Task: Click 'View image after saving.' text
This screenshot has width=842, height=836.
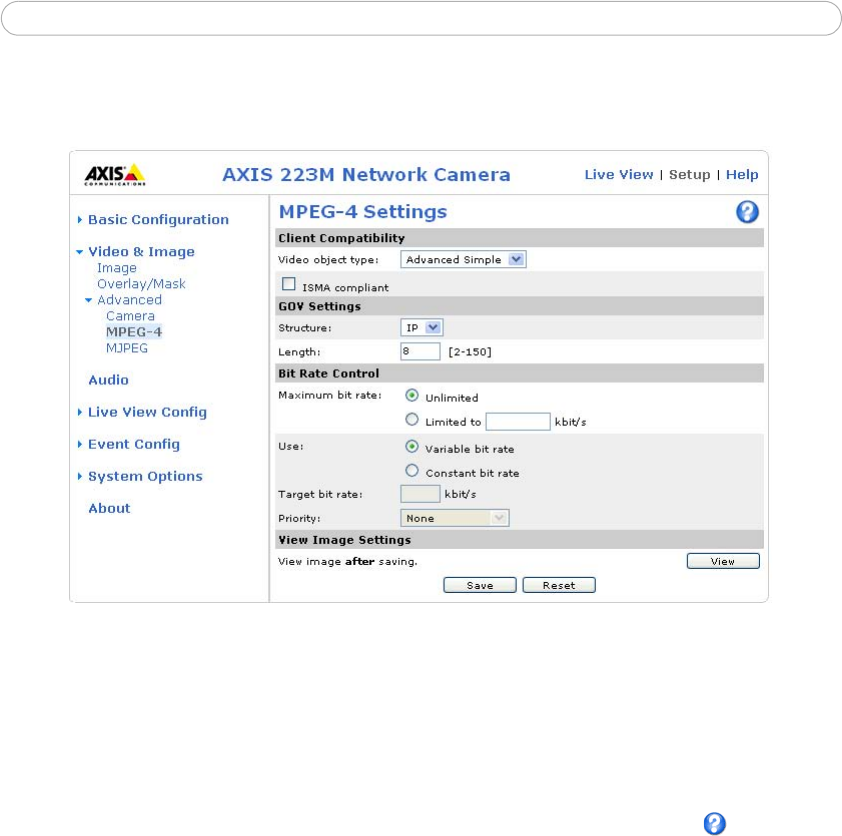Action: (347, 562)
